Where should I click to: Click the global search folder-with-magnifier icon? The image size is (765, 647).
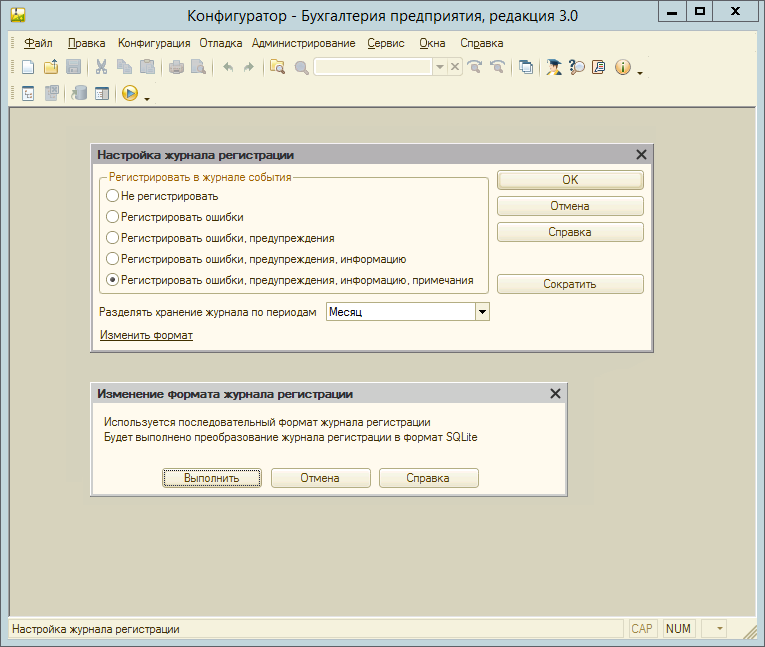pyautogui.click(x=278, y=67)
